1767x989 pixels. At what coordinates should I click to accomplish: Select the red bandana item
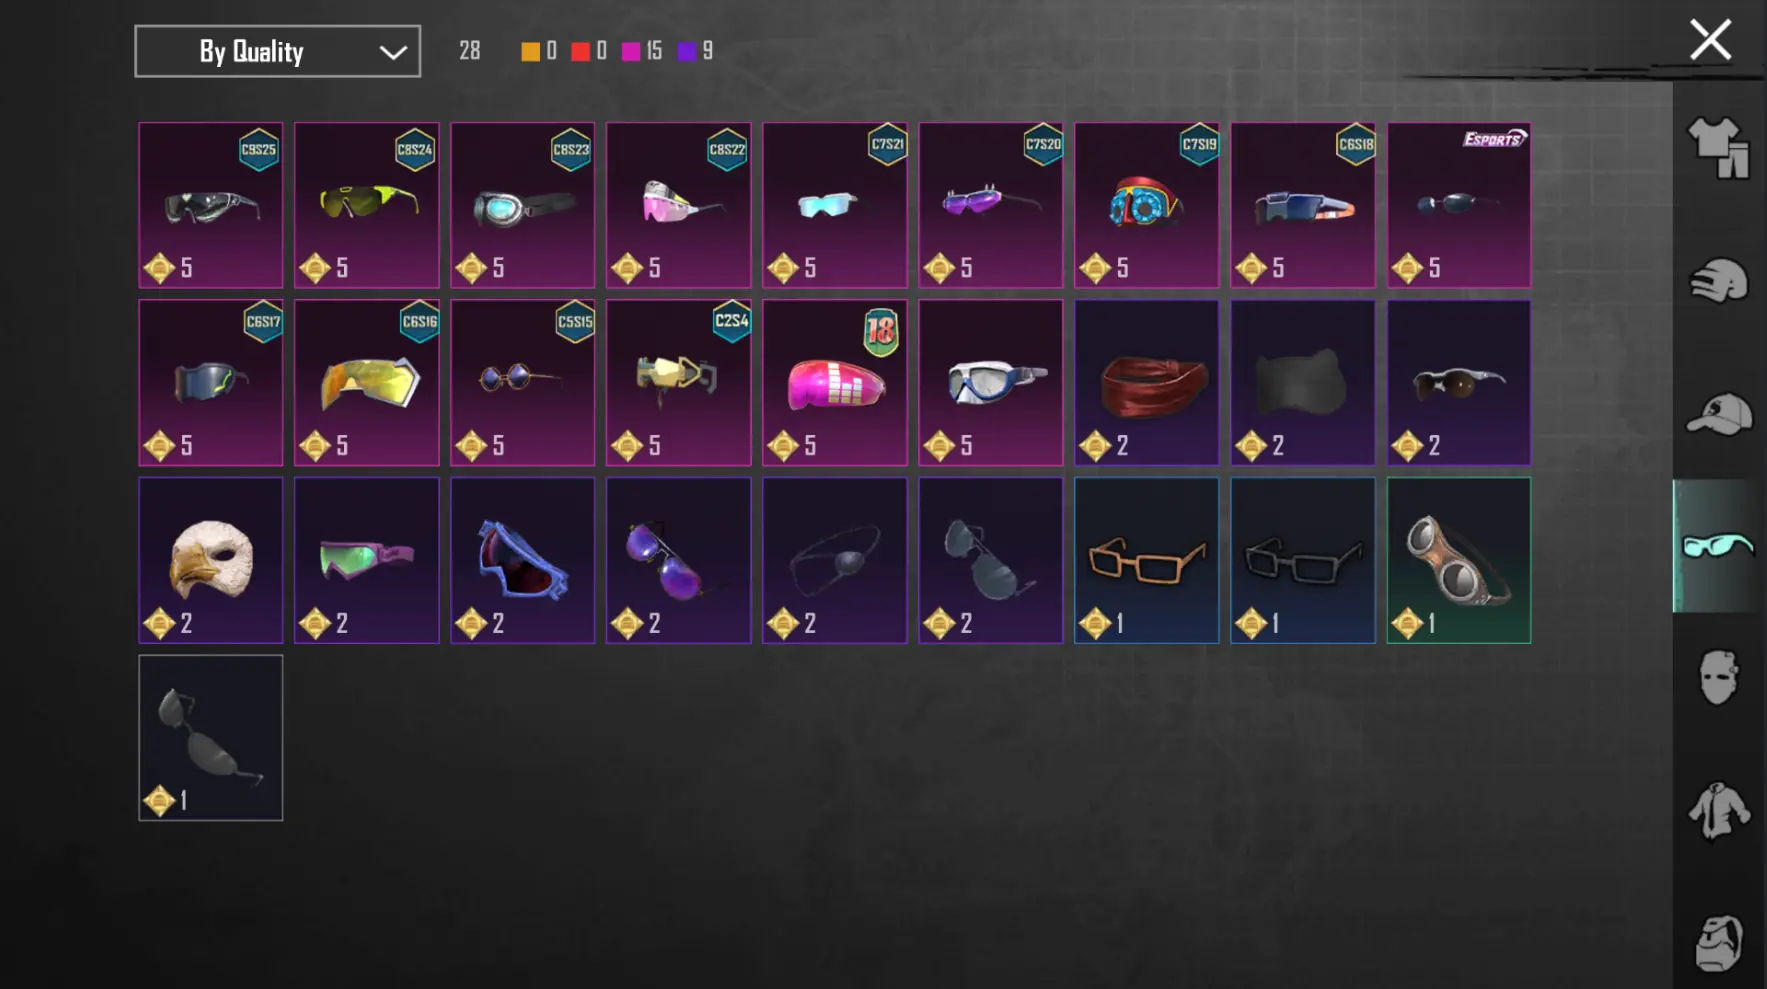pos(1146,383)
